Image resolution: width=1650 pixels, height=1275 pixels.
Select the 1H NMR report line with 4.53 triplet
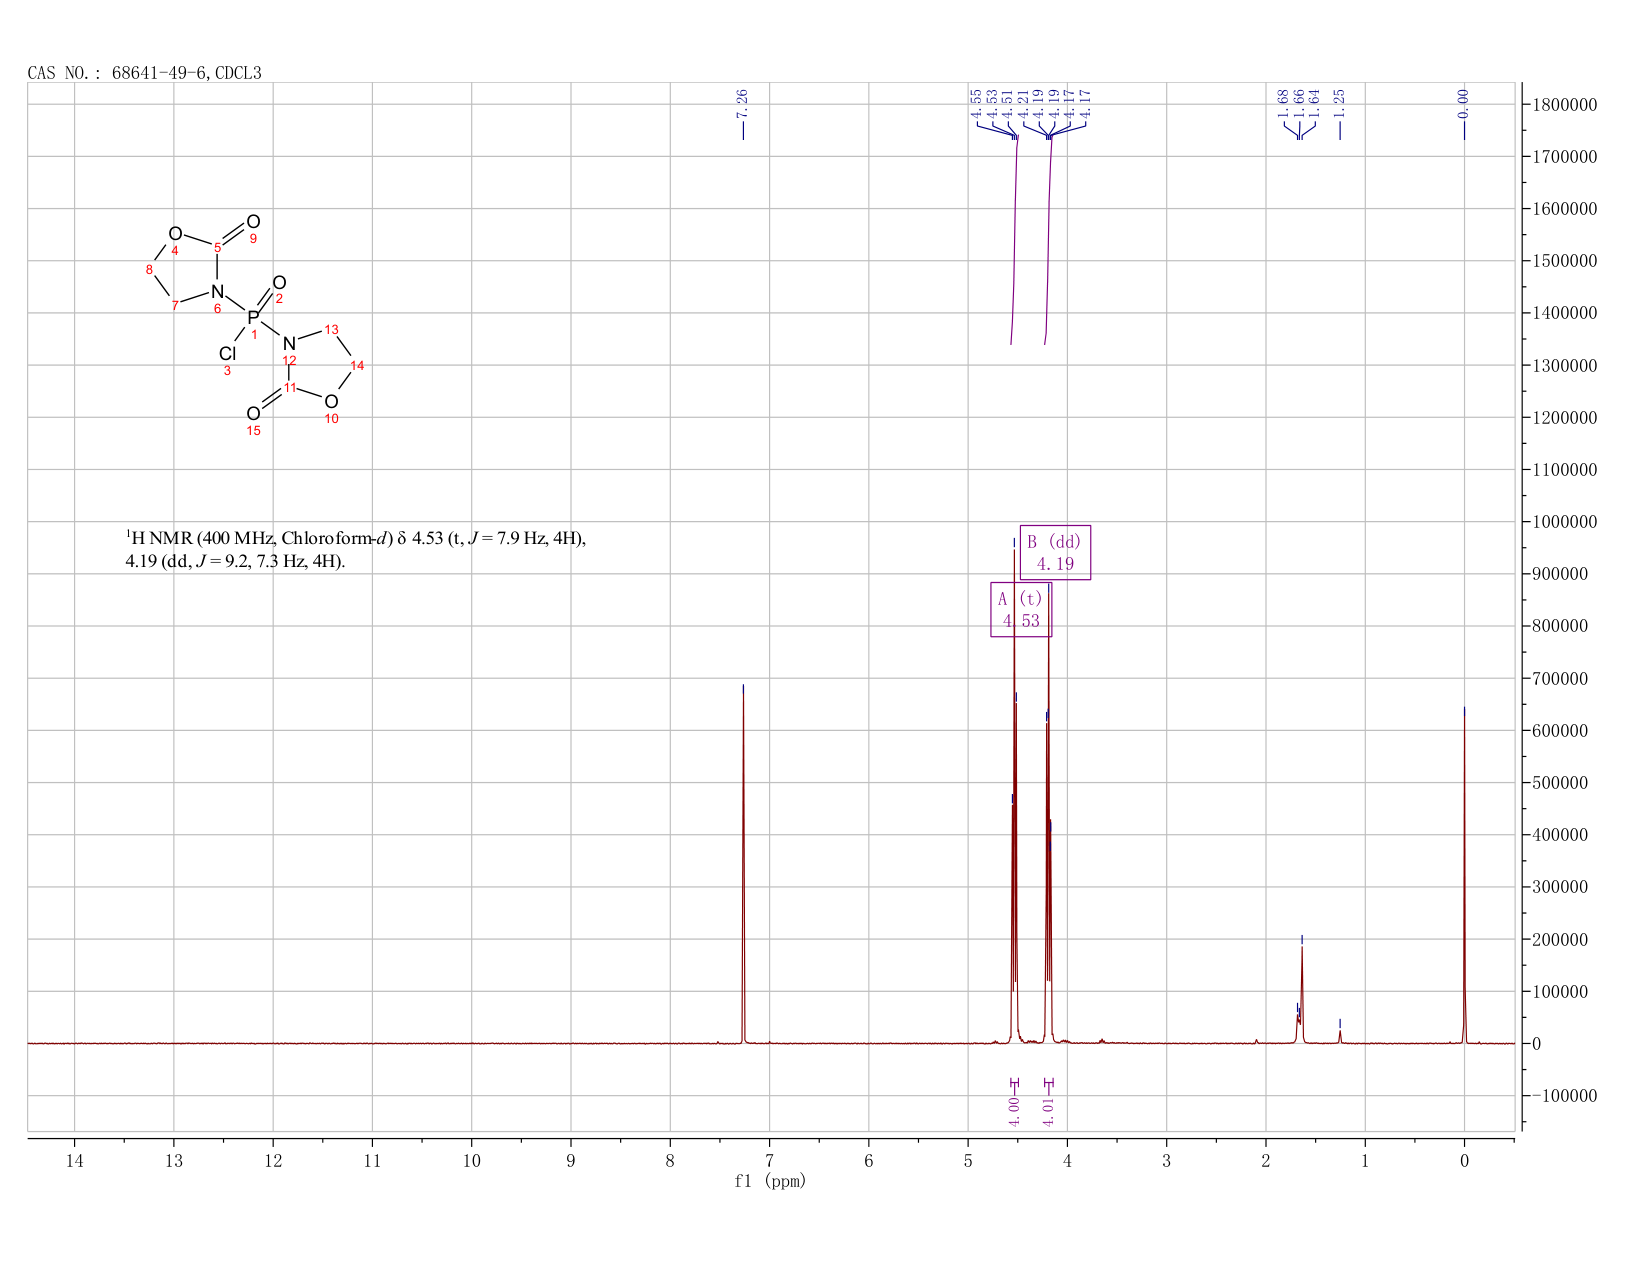[x=355, y=539]
